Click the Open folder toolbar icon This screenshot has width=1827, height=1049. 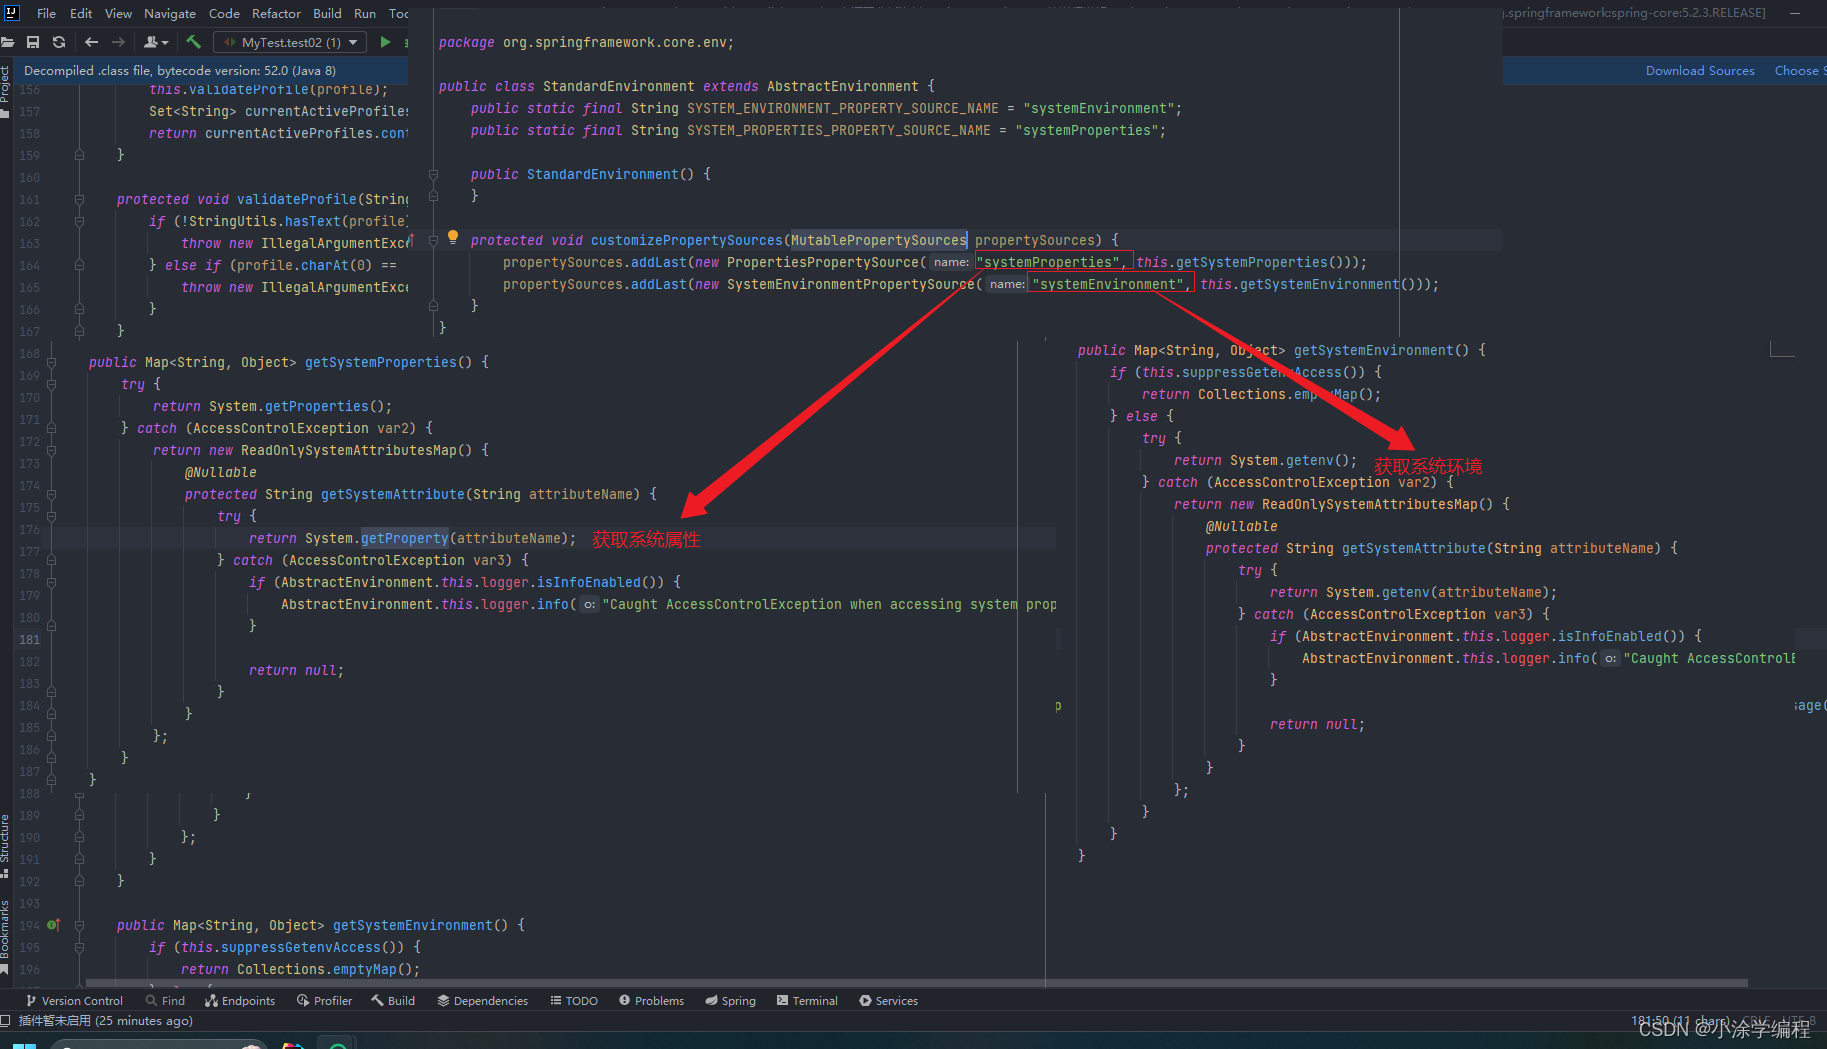[8, 42]
